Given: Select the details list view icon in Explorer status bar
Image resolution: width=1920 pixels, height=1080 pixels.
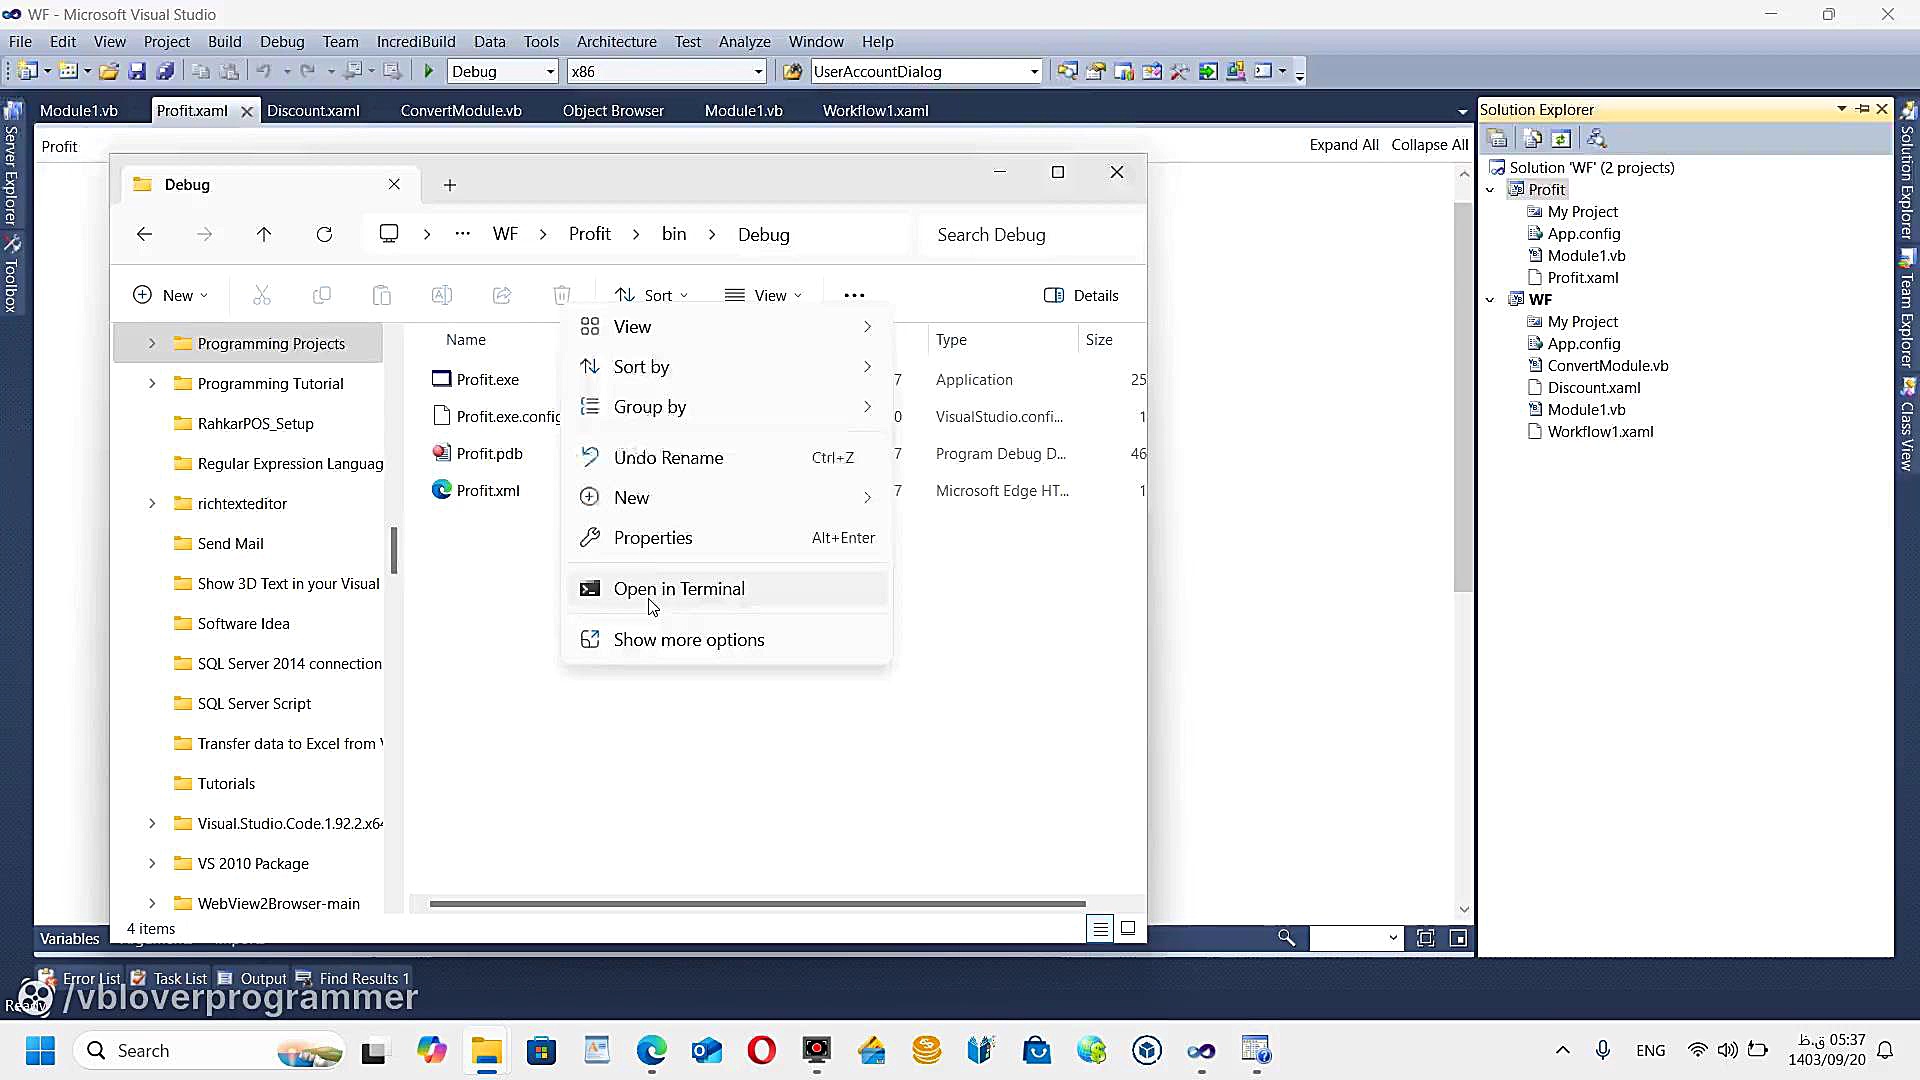Looking at the screenshot, I should click(x=1100, y=929).
